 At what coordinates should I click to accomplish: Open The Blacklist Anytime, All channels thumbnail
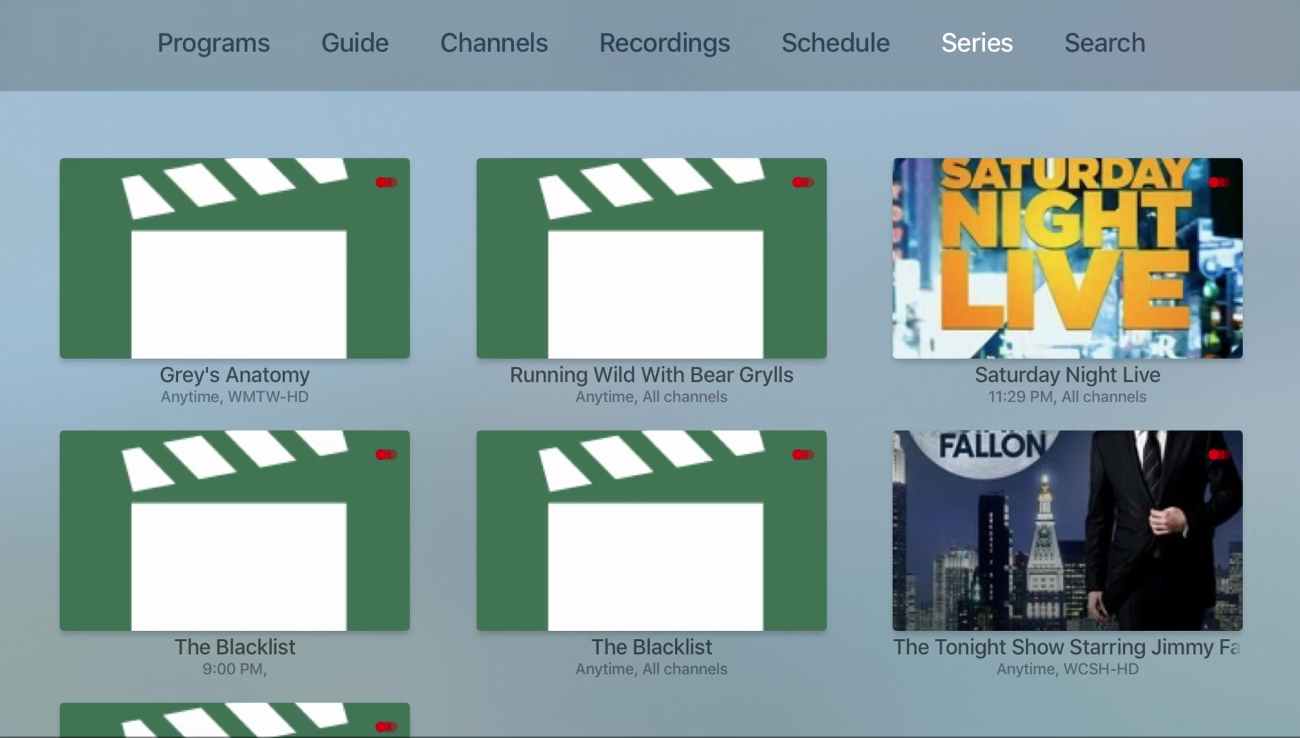click(652, 530)
